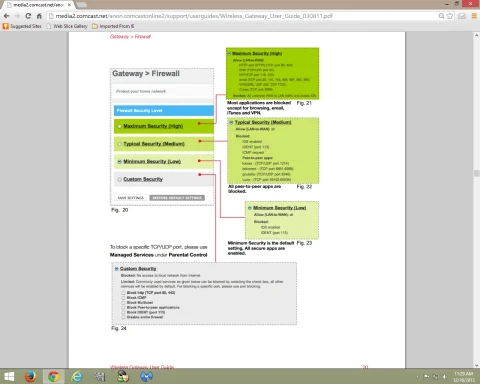The width and height of the screenshot is (480, 384).
Task: Go to the Home page icon
Action: [39, 16]
